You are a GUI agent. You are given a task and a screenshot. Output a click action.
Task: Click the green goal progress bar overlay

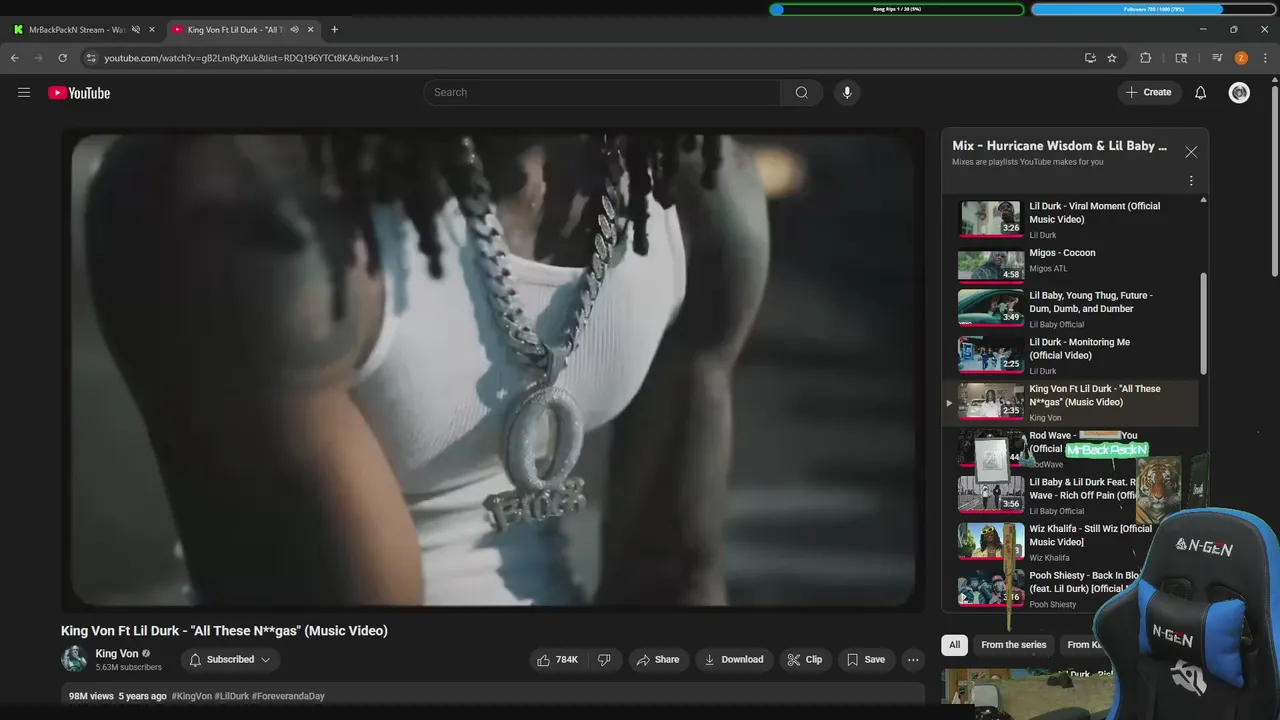(x=897, y=9)
